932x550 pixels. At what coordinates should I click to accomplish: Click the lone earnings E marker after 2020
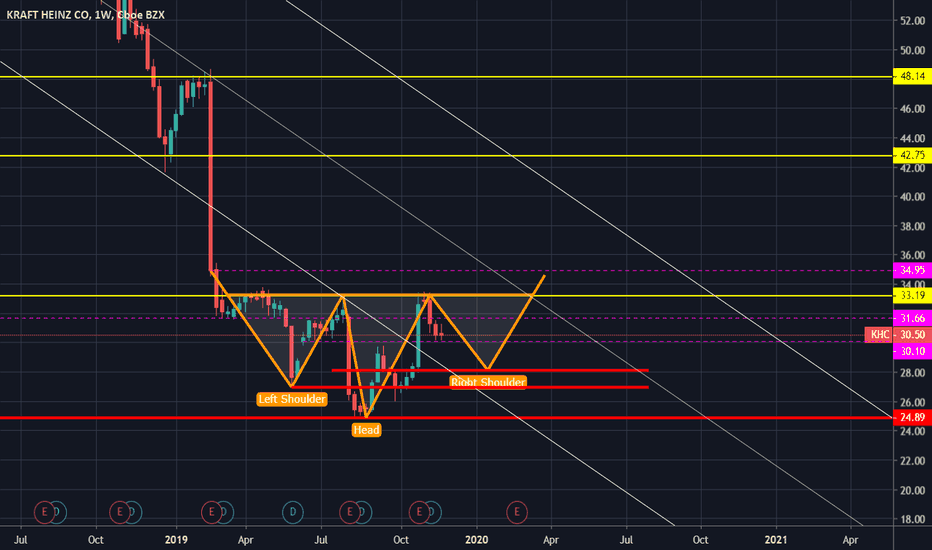[517, 512]
